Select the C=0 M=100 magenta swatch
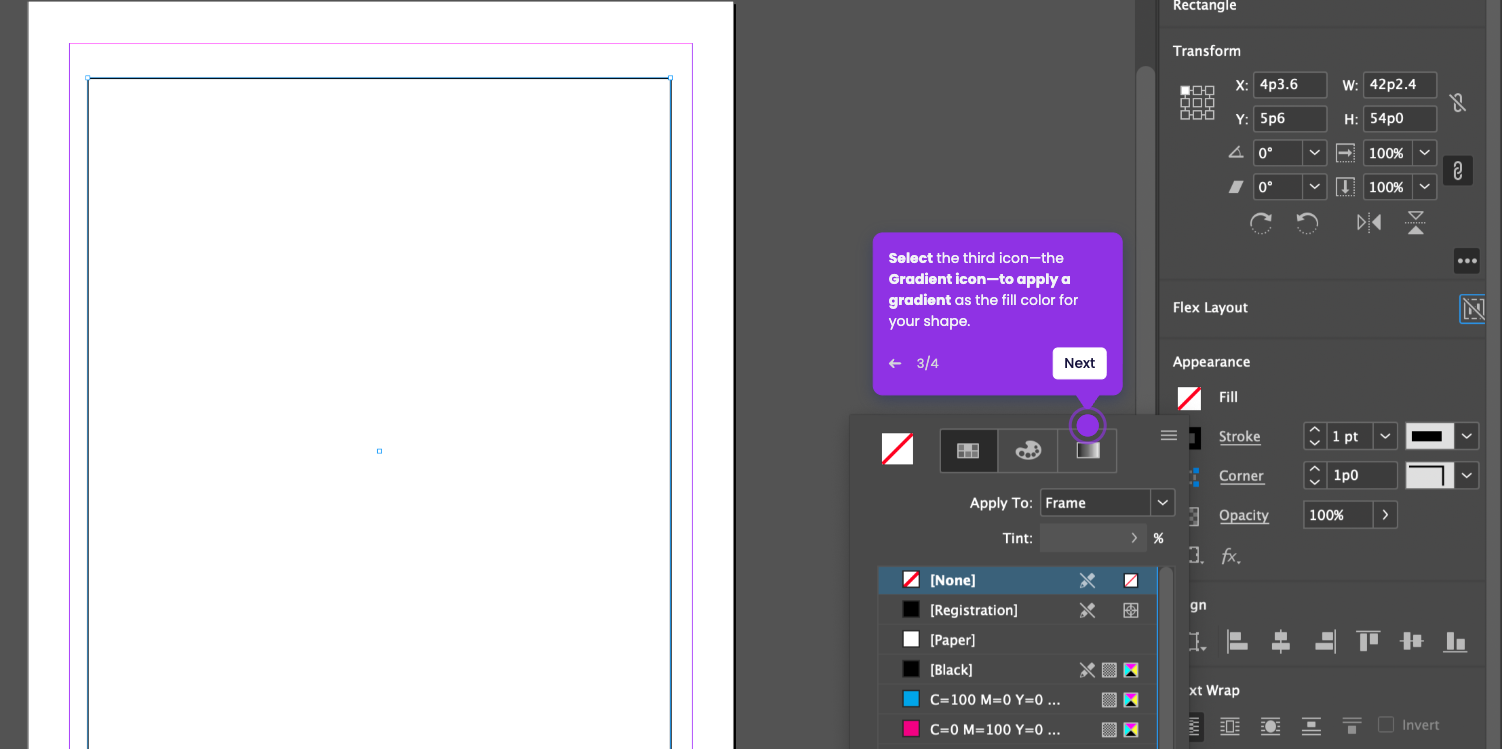 1018,730
